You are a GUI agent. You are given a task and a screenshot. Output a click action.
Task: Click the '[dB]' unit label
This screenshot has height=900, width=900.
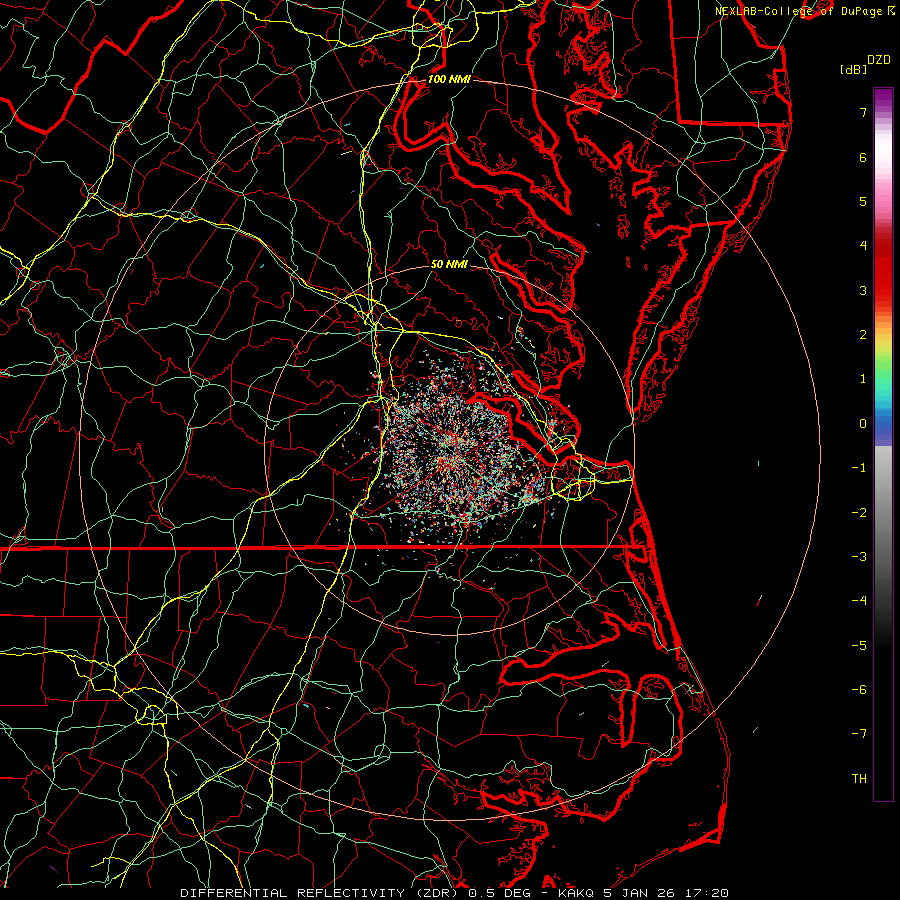tap(853, 70)
